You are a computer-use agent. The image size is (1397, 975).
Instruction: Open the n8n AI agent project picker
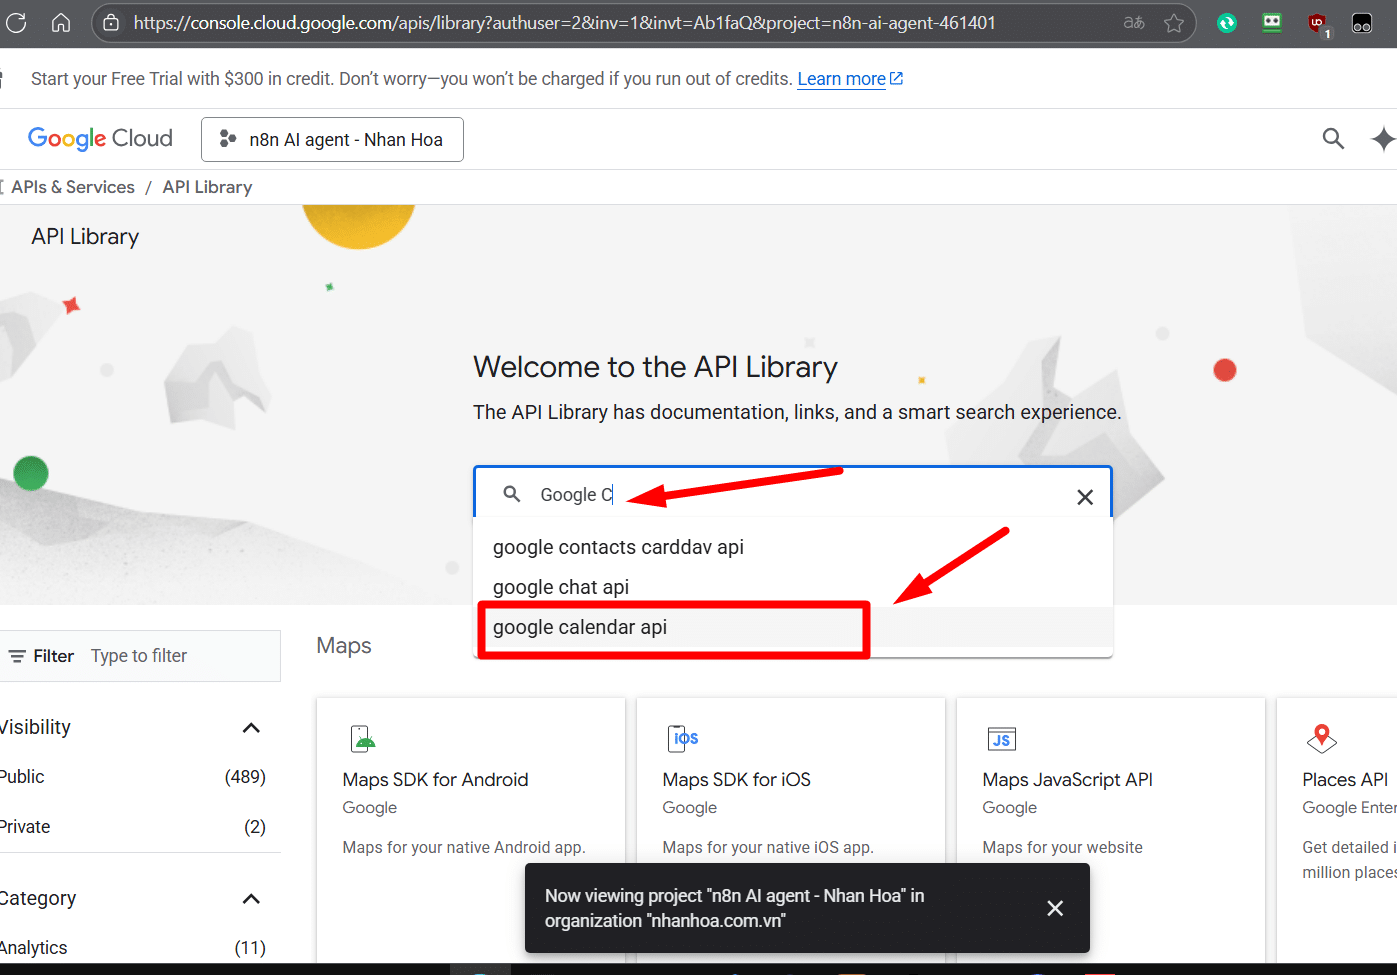[x=332, y=139]
